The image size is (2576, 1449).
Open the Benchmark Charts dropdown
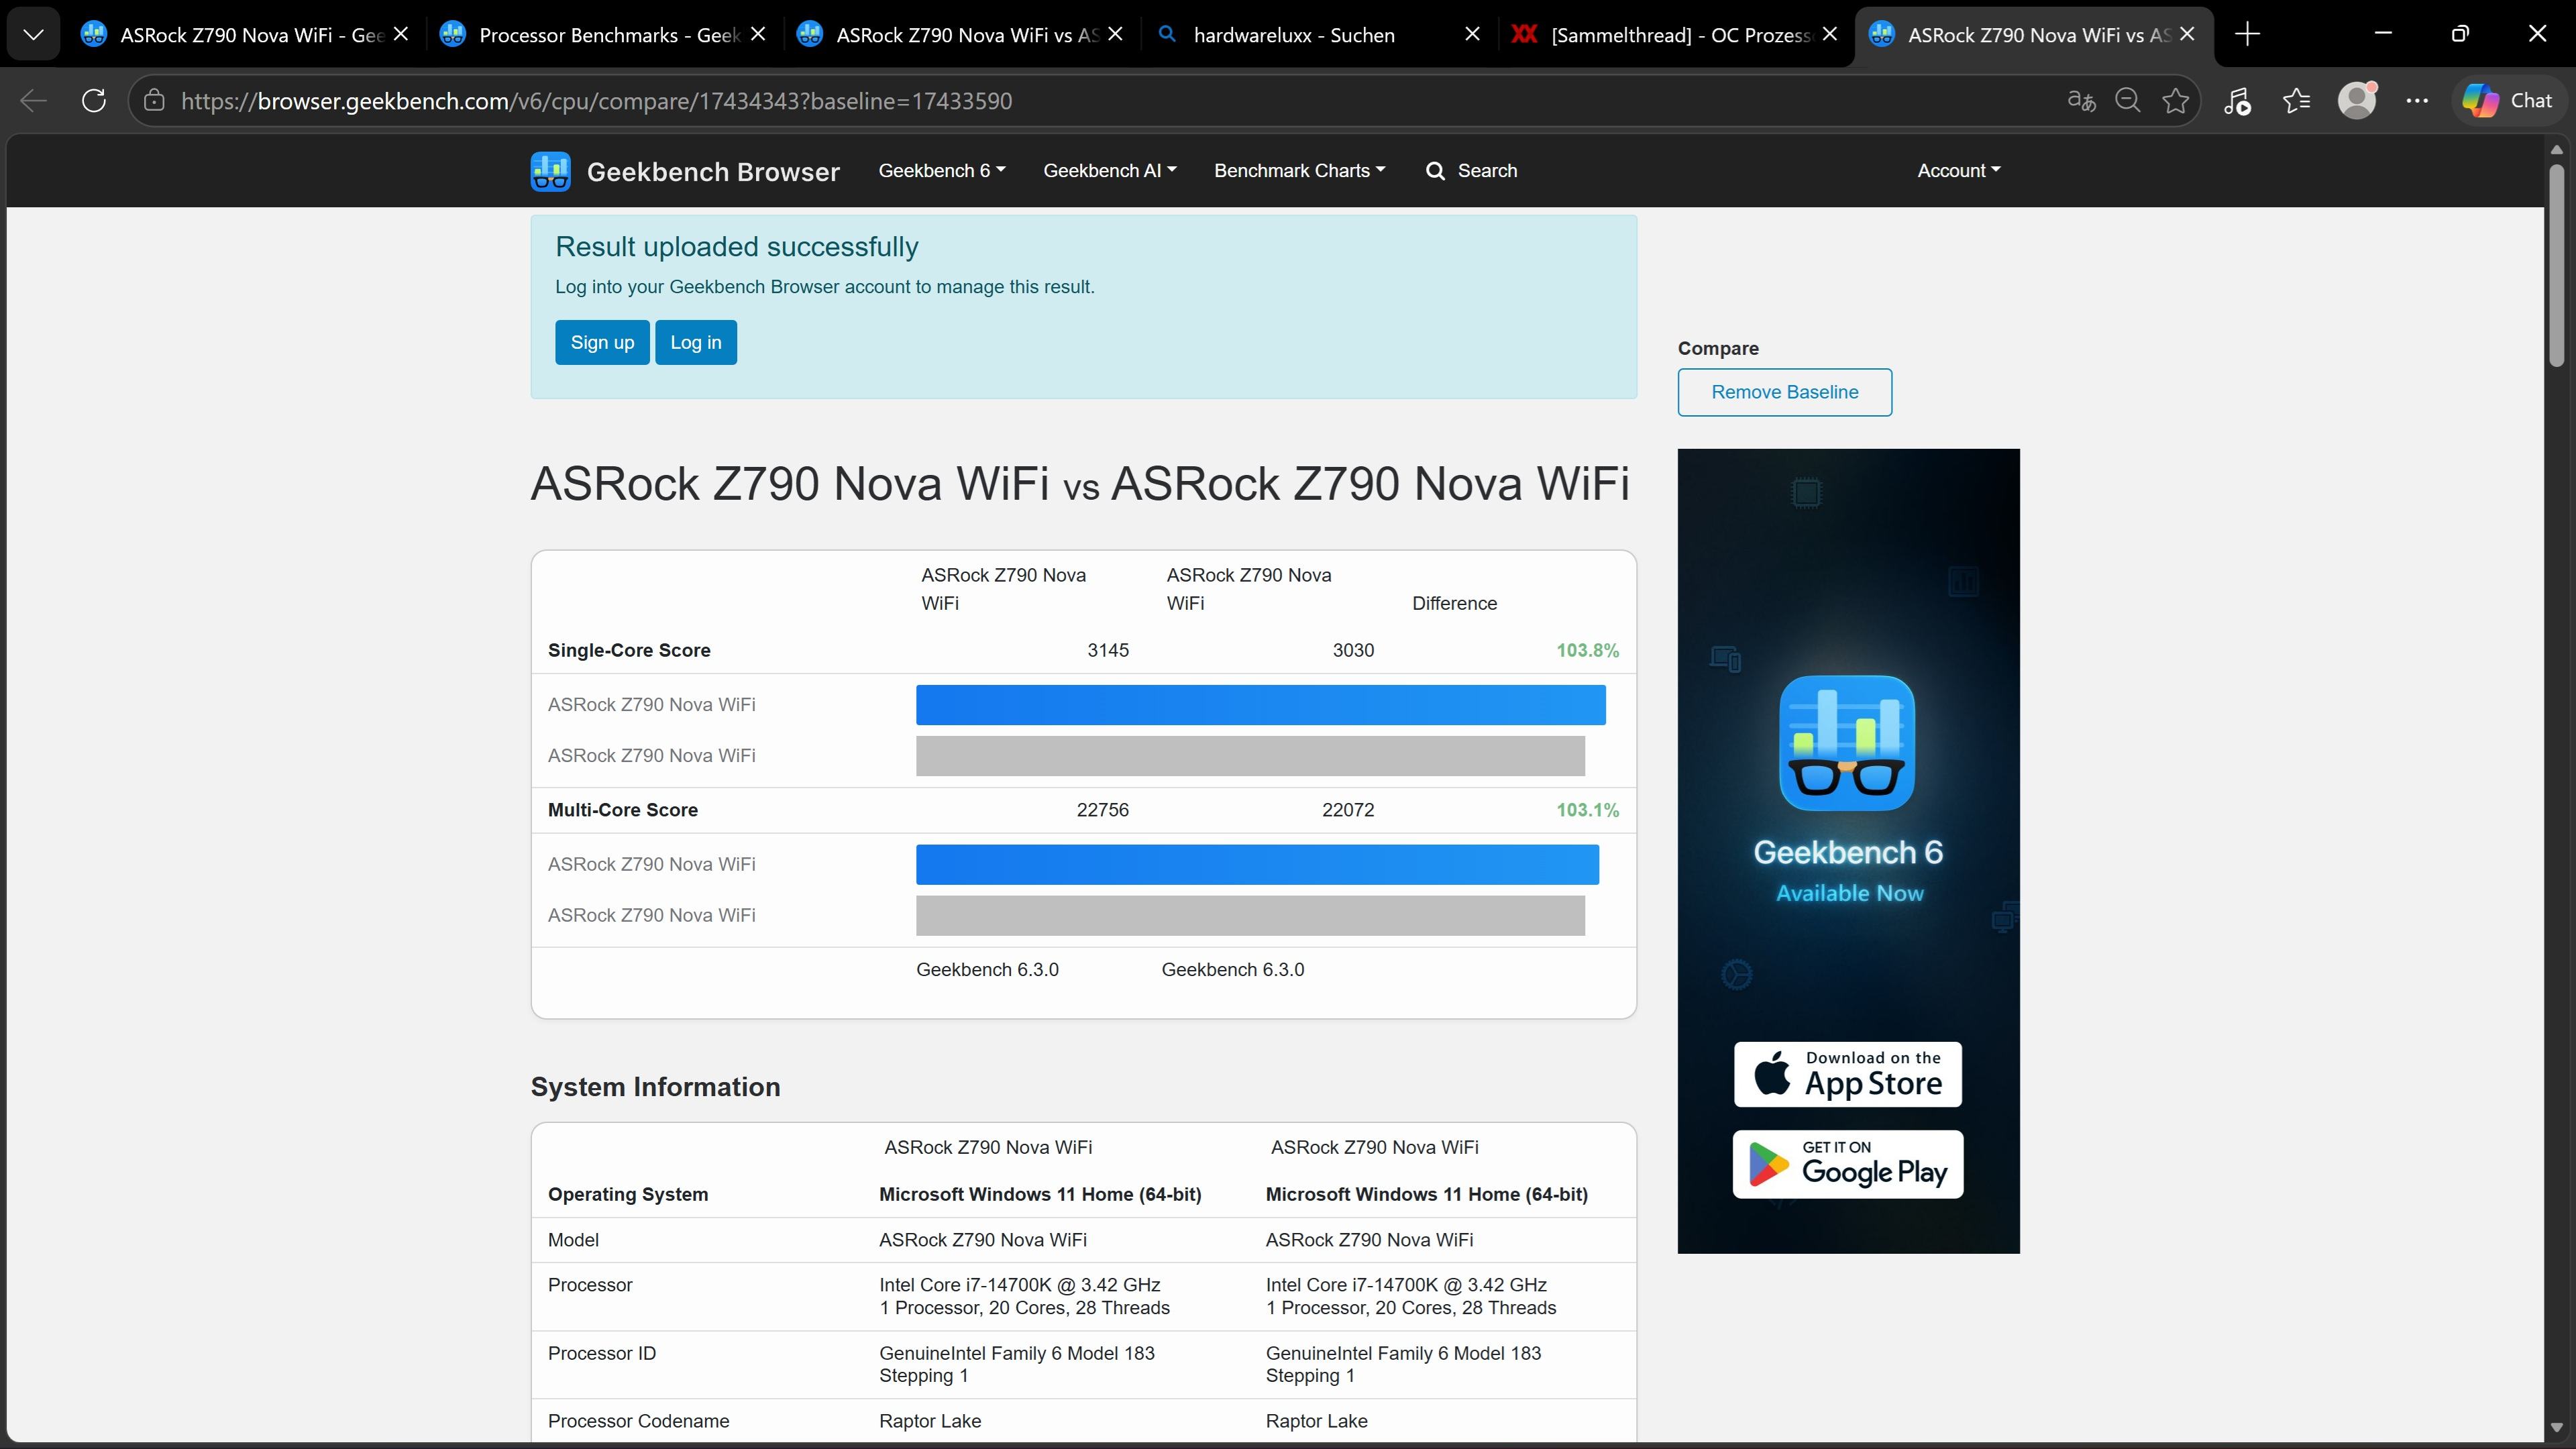click(x=1299, y=171)
